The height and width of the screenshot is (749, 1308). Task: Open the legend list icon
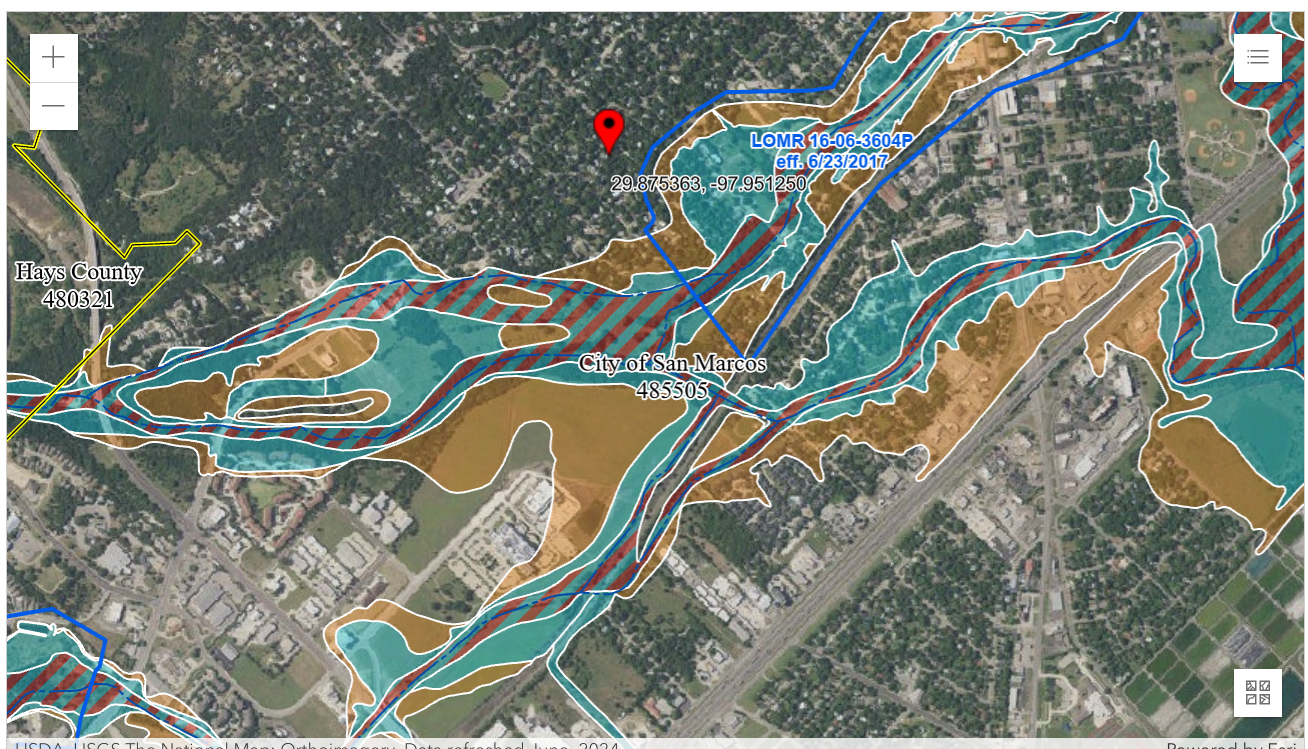click(x=1258, y=57)
